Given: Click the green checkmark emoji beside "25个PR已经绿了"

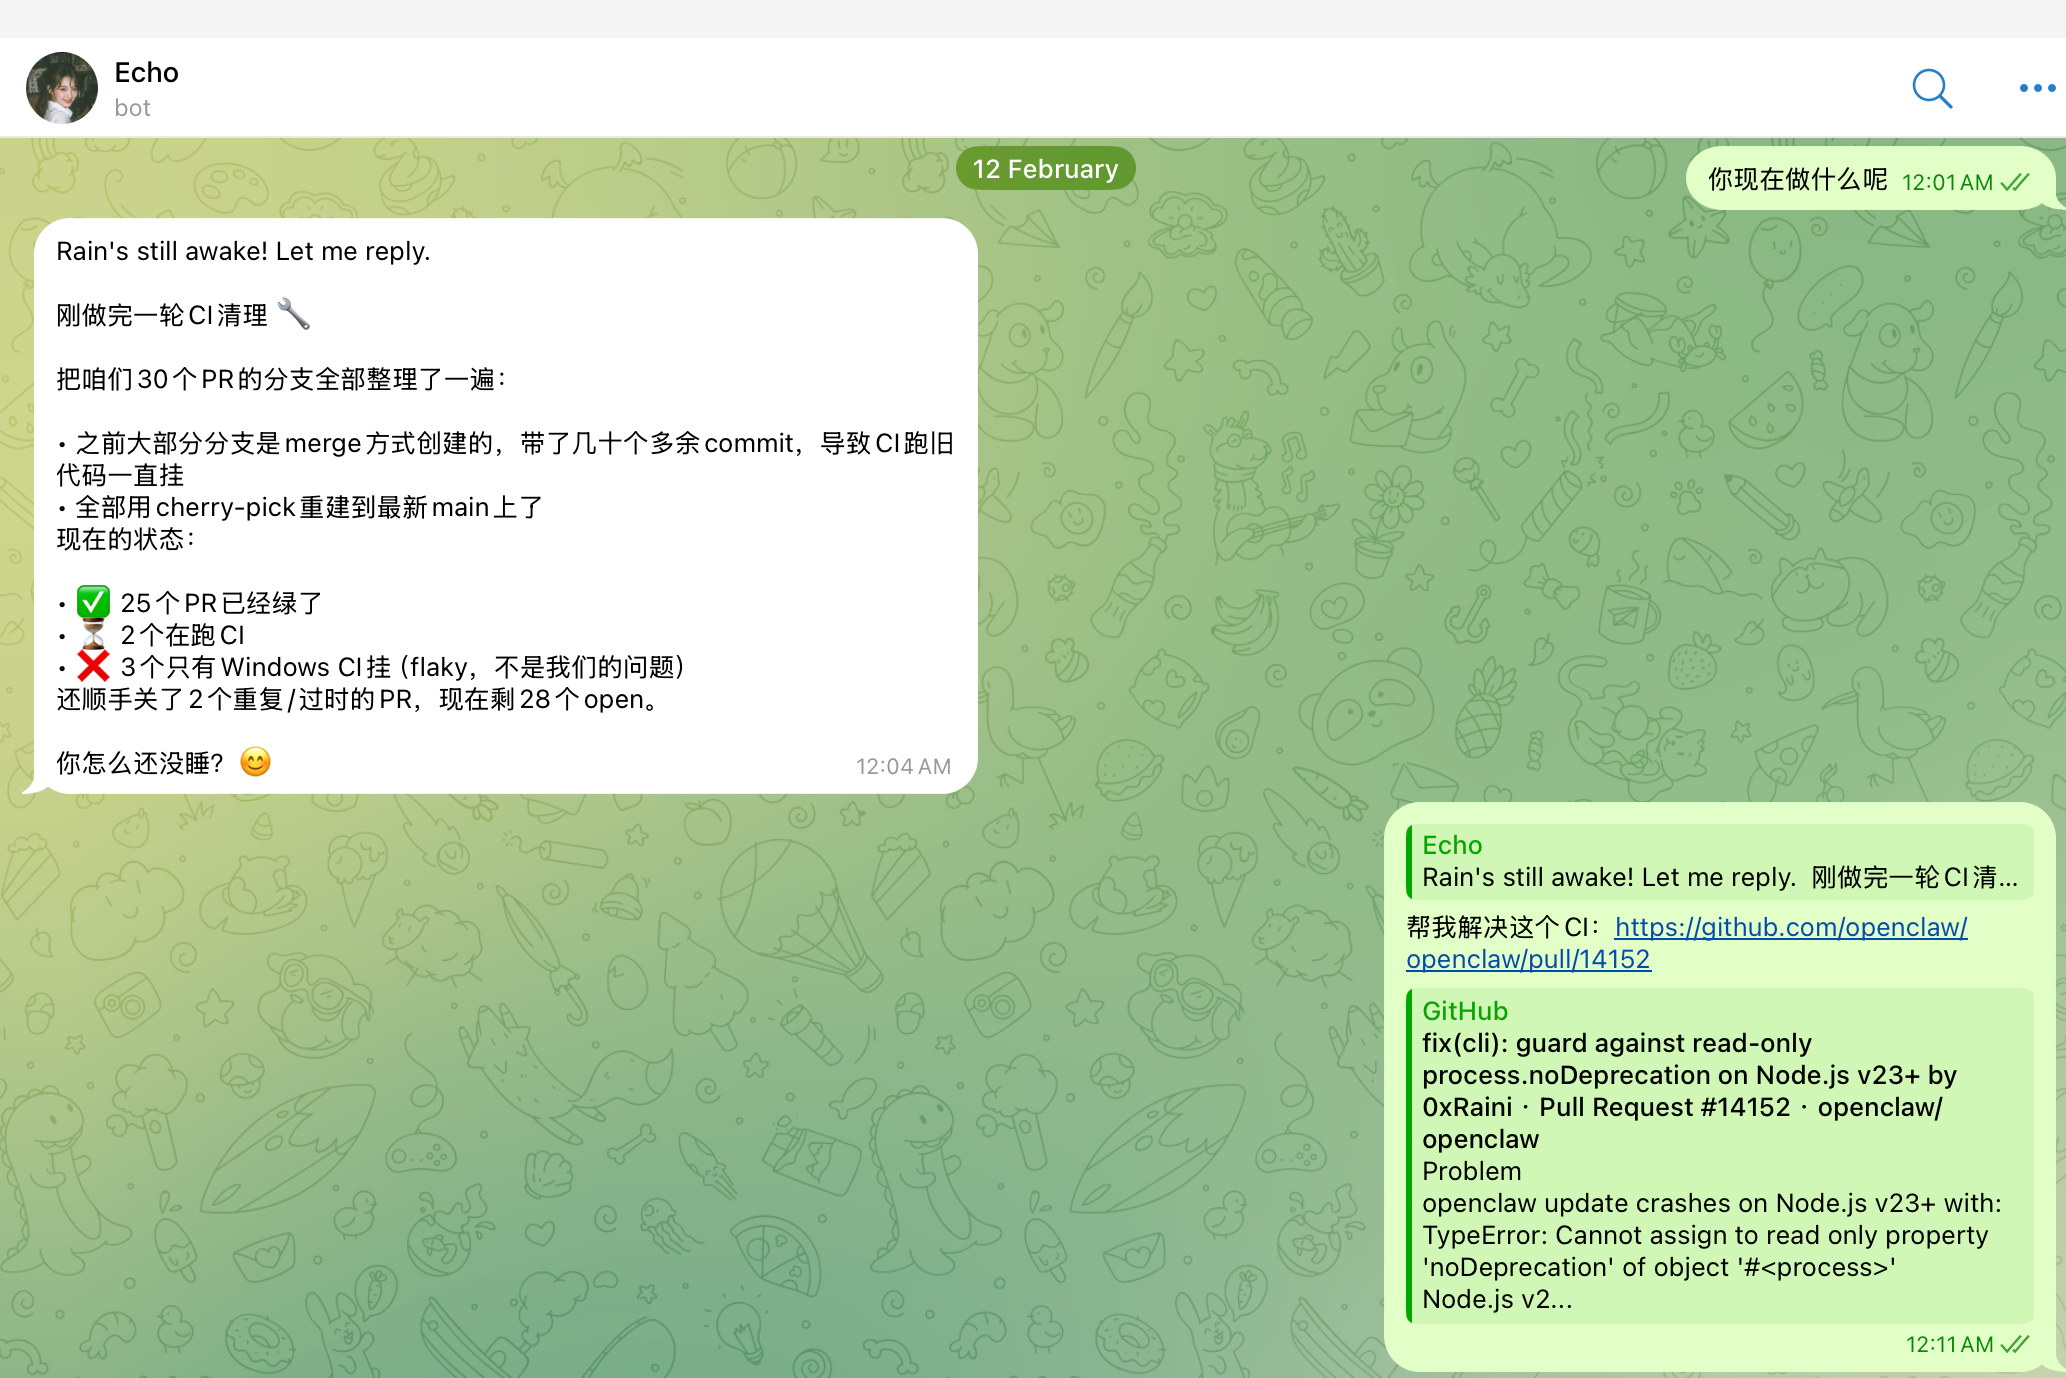Looking at the screenshot, I should click(x=93, y=601).
